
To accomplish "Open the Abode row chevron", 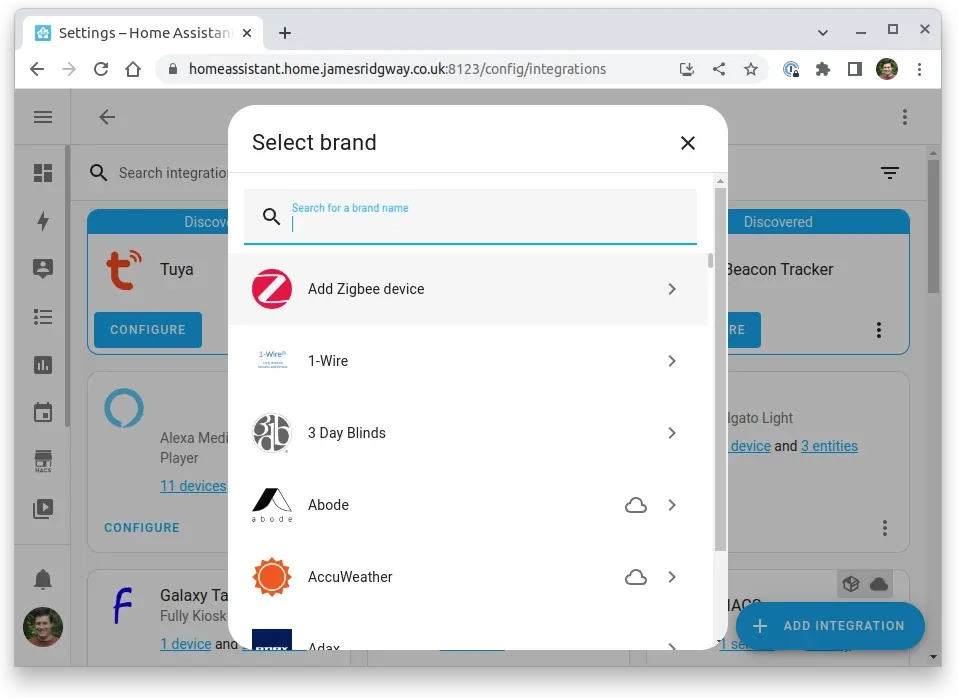I will click(671, 505).
